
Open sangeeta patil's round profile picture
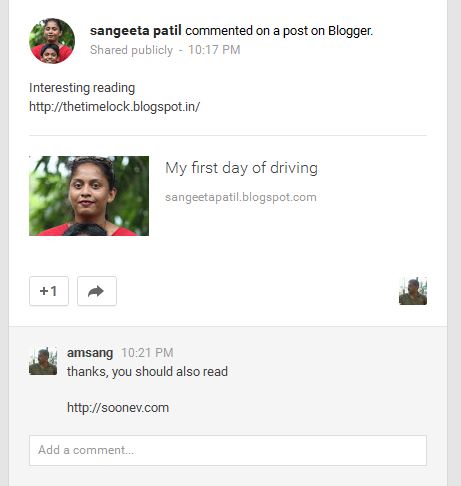click(x=52, y=41)
